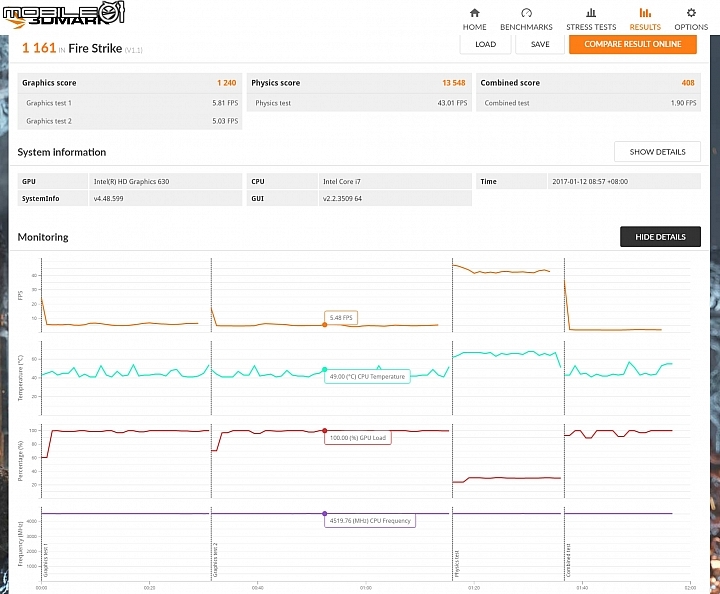Click the System information heading
The image size is (720, 594).
click(x=62, y=152)
